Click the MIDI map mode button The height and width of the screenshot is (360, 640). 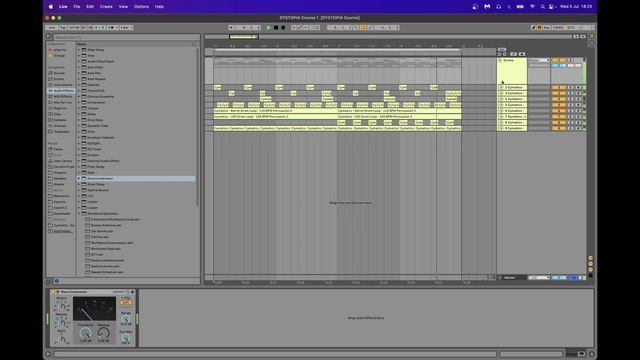tap(558, 28)
